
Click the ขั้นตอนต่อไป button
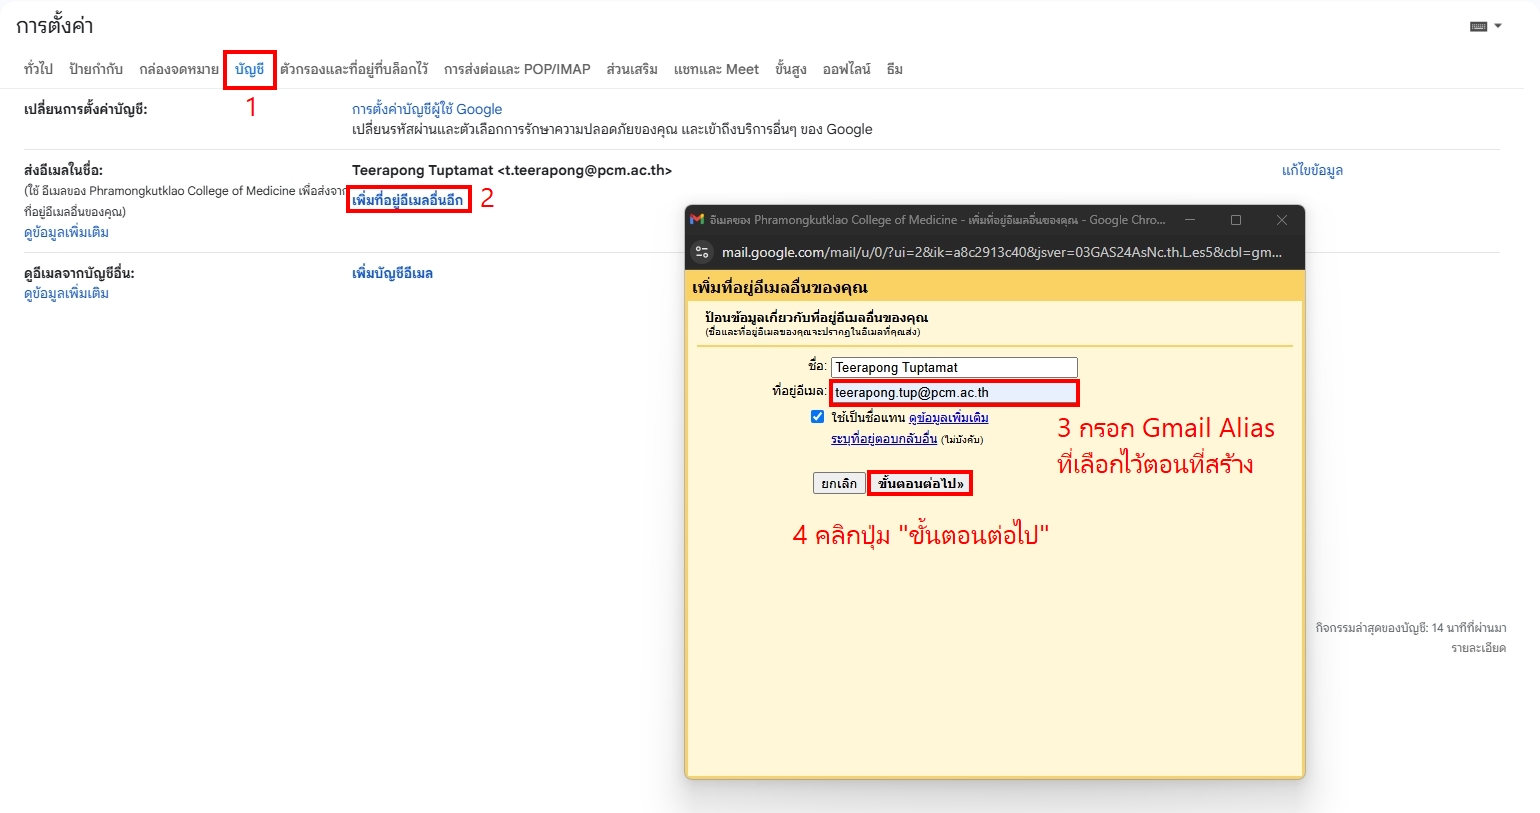click(x=920, y=484)
